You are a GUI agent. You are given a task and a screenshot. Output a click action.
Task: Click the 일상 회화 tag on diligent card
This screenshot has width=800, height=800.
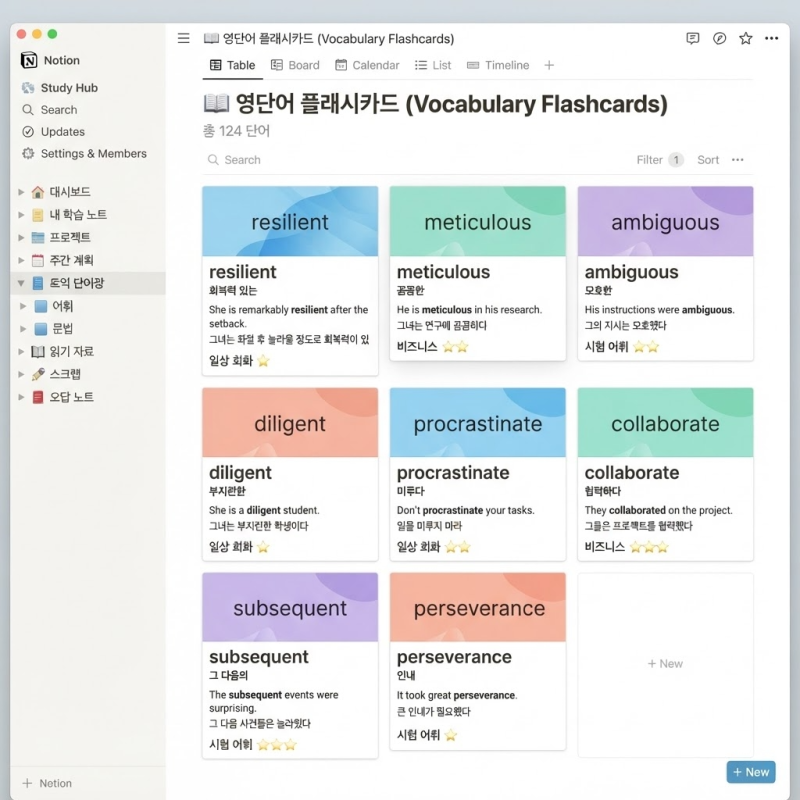(231, 547)
